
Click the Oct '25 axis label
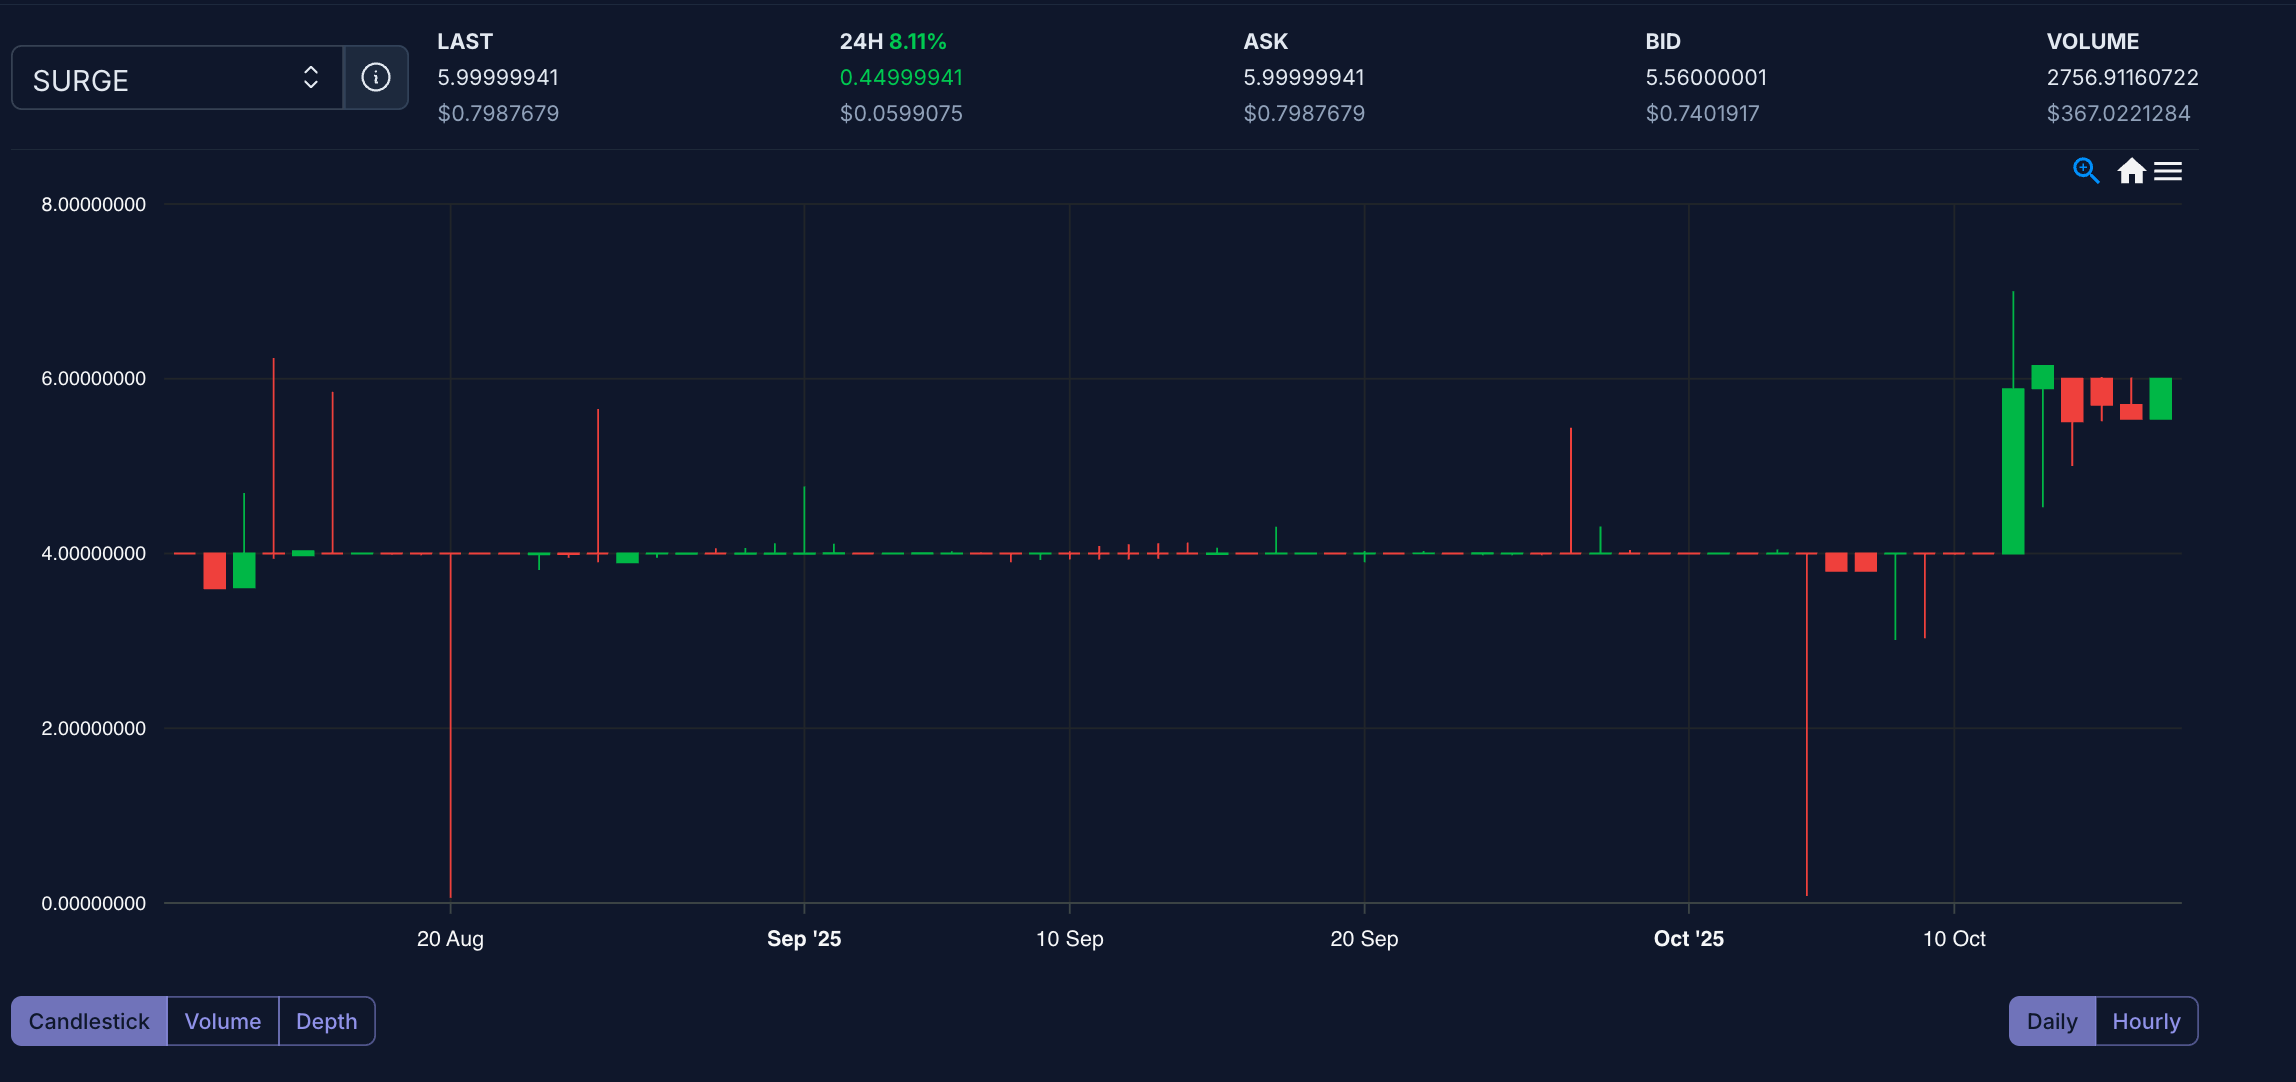(1688, 938)
